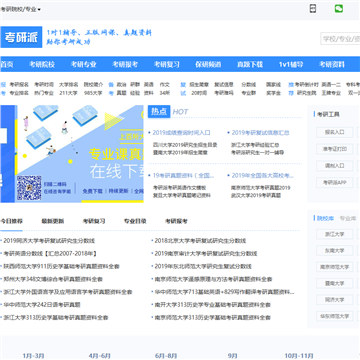Click the 1月-3月 timeline label
Image resolution: width=360 pixels, height=360 pixels.
tap(33, 356)
